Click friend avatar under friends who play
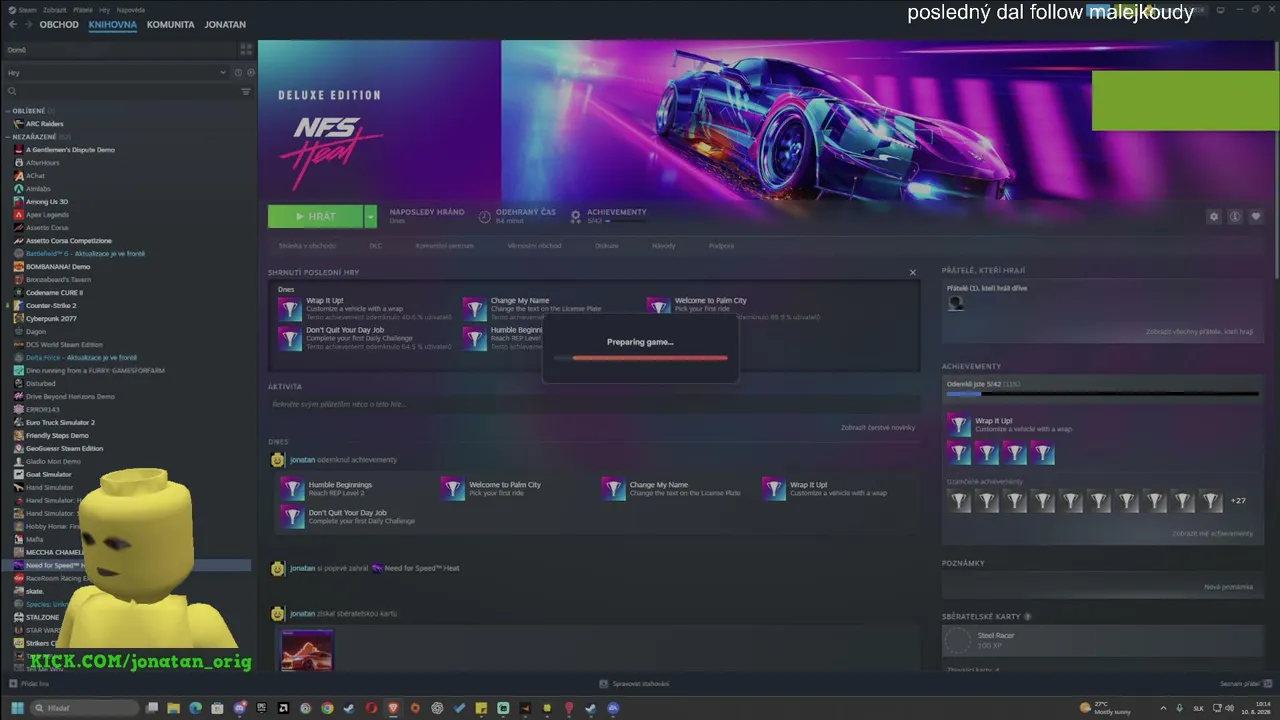The width and height of the screenshot is (1280, 720). click(956, 303)
